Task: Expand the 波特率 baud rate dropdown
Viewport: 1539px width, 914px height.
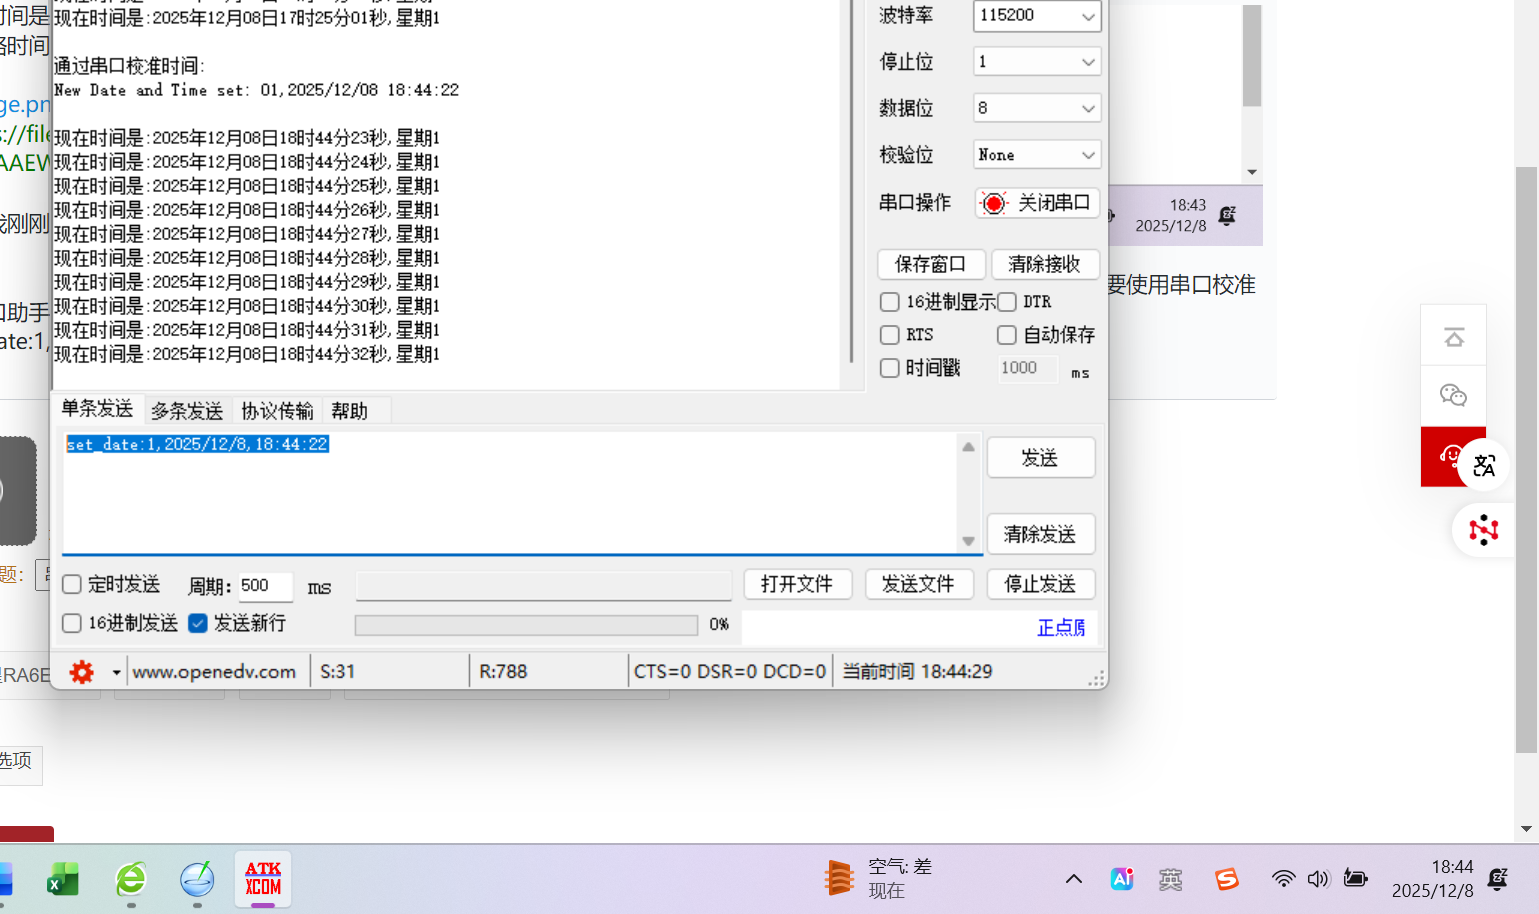Action: pos(1088,16)
